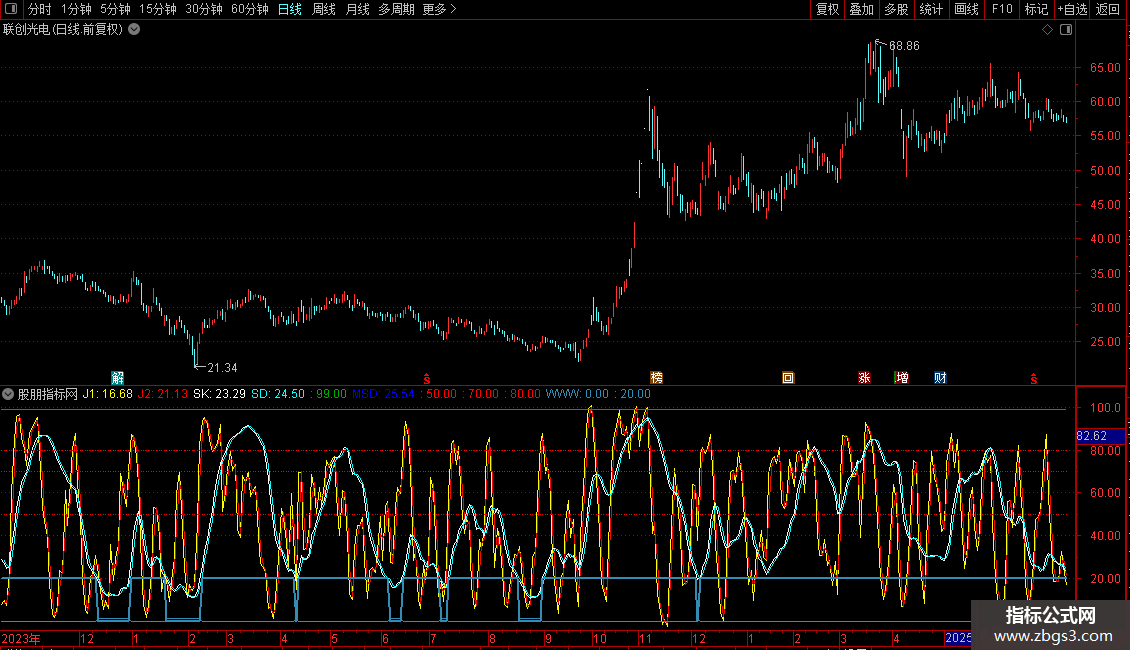Select the 日线 daily chart tab

point(290,9)
